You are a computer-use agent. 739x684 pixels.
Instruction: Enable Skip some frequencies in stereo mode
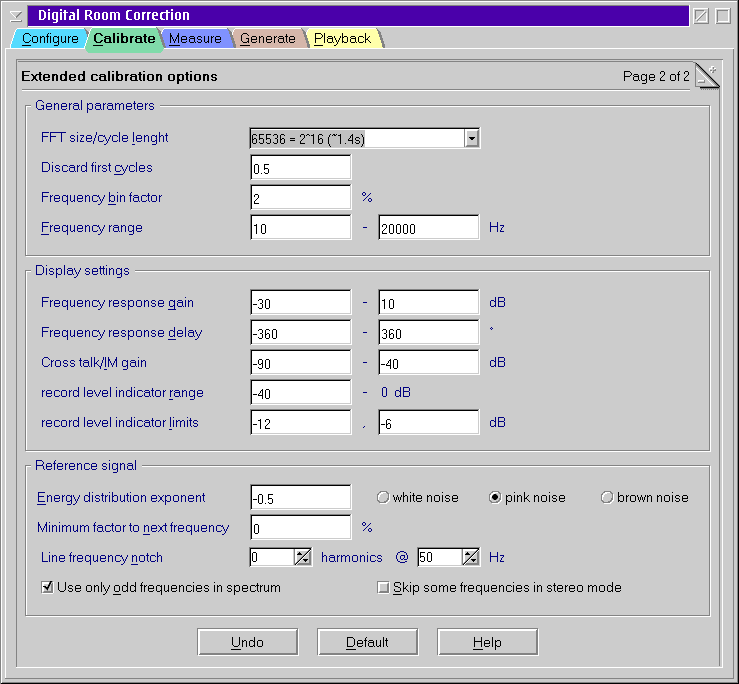(x=383, y=588)
